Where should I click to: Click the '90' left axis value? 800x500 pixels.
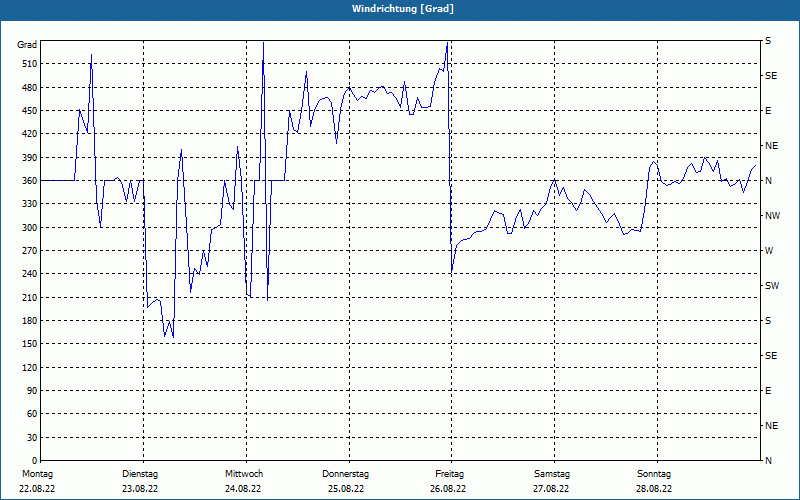32,391
